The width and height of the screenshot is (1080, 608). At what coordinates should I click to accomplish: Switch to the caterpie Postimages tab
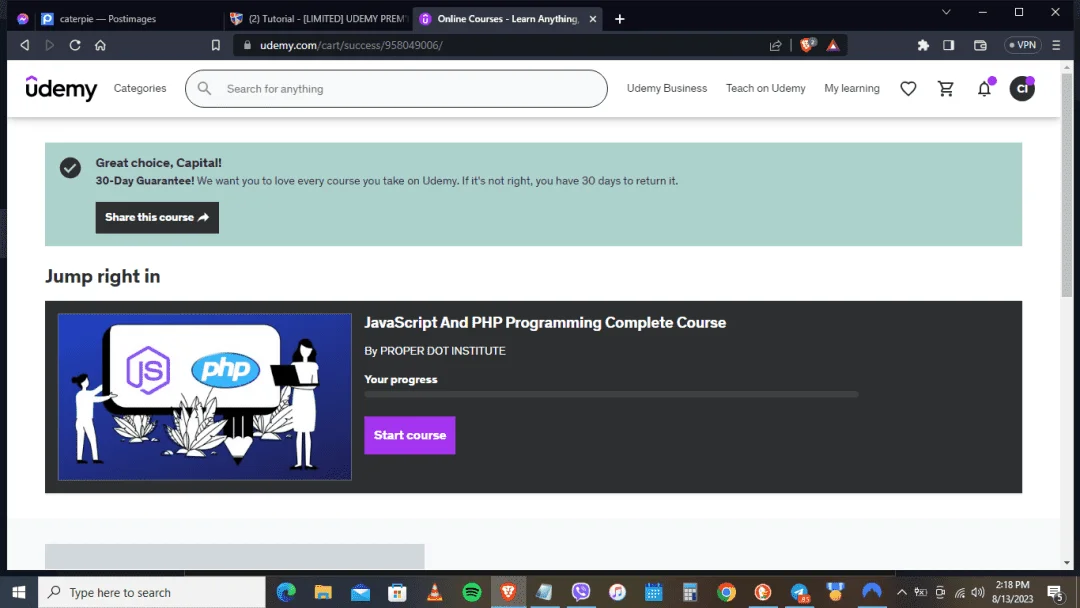coord(127,19)
